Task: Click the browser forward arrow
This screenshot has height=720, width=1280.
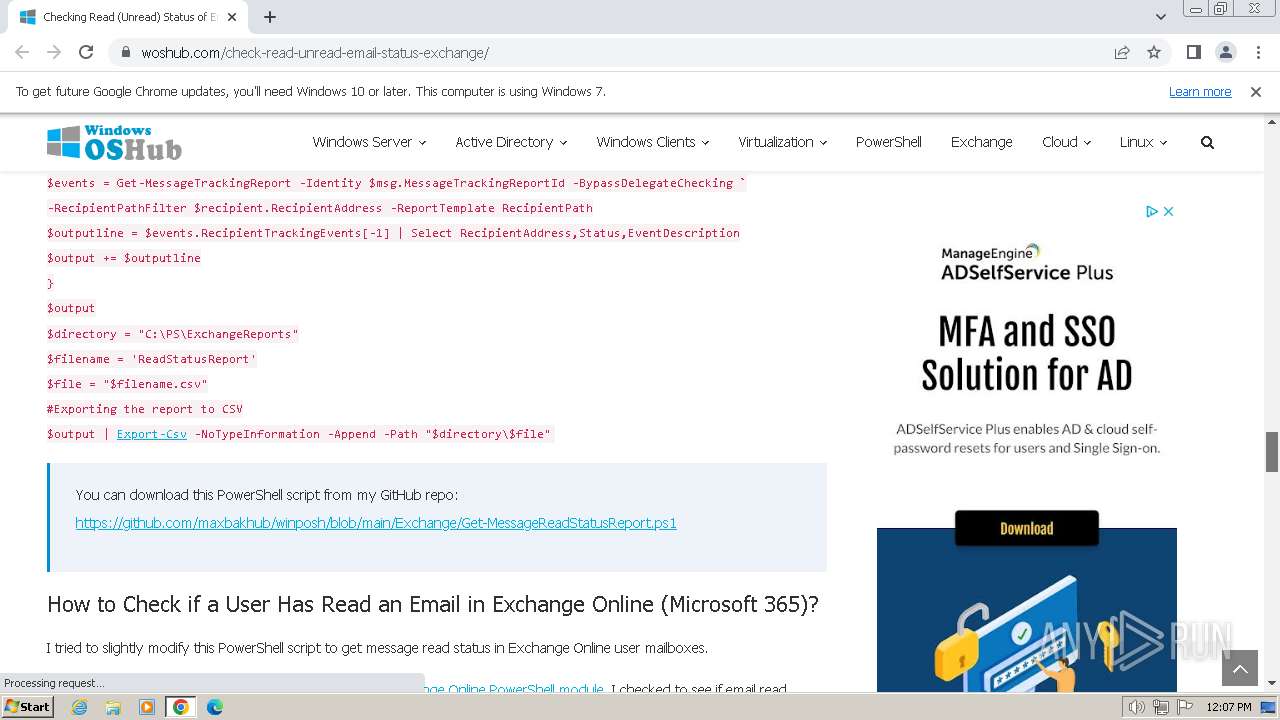Action: [x=54, y=53]
